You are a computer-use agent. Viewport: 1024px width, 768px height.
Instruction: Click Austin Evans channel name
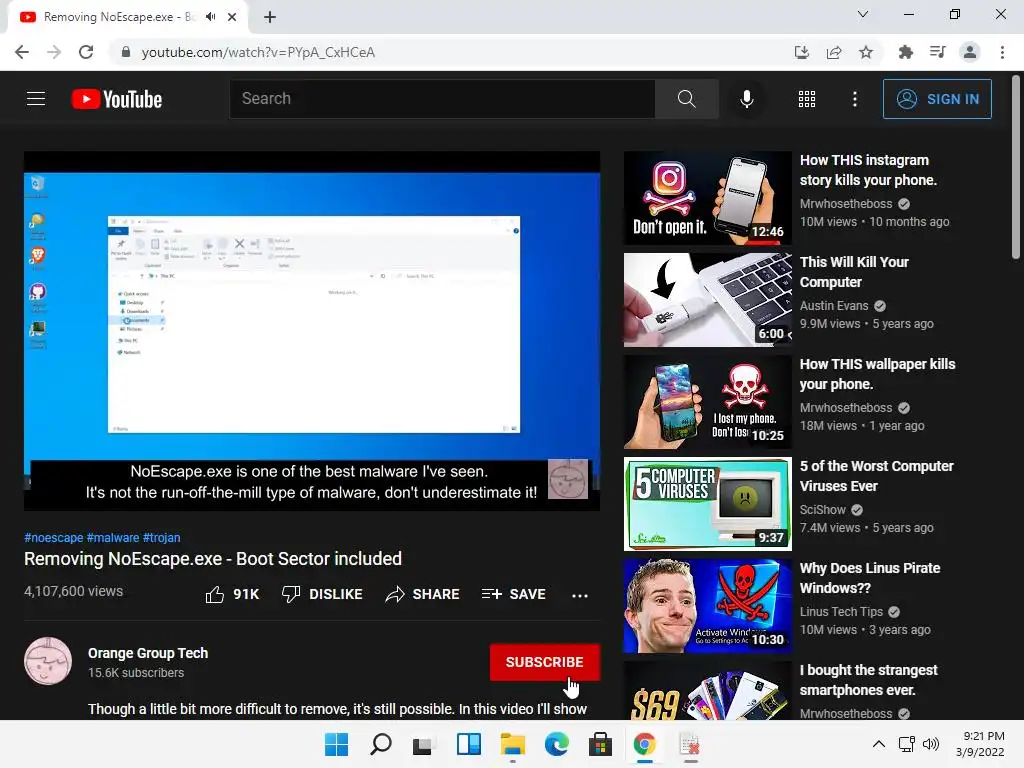(x=834, y=306)
